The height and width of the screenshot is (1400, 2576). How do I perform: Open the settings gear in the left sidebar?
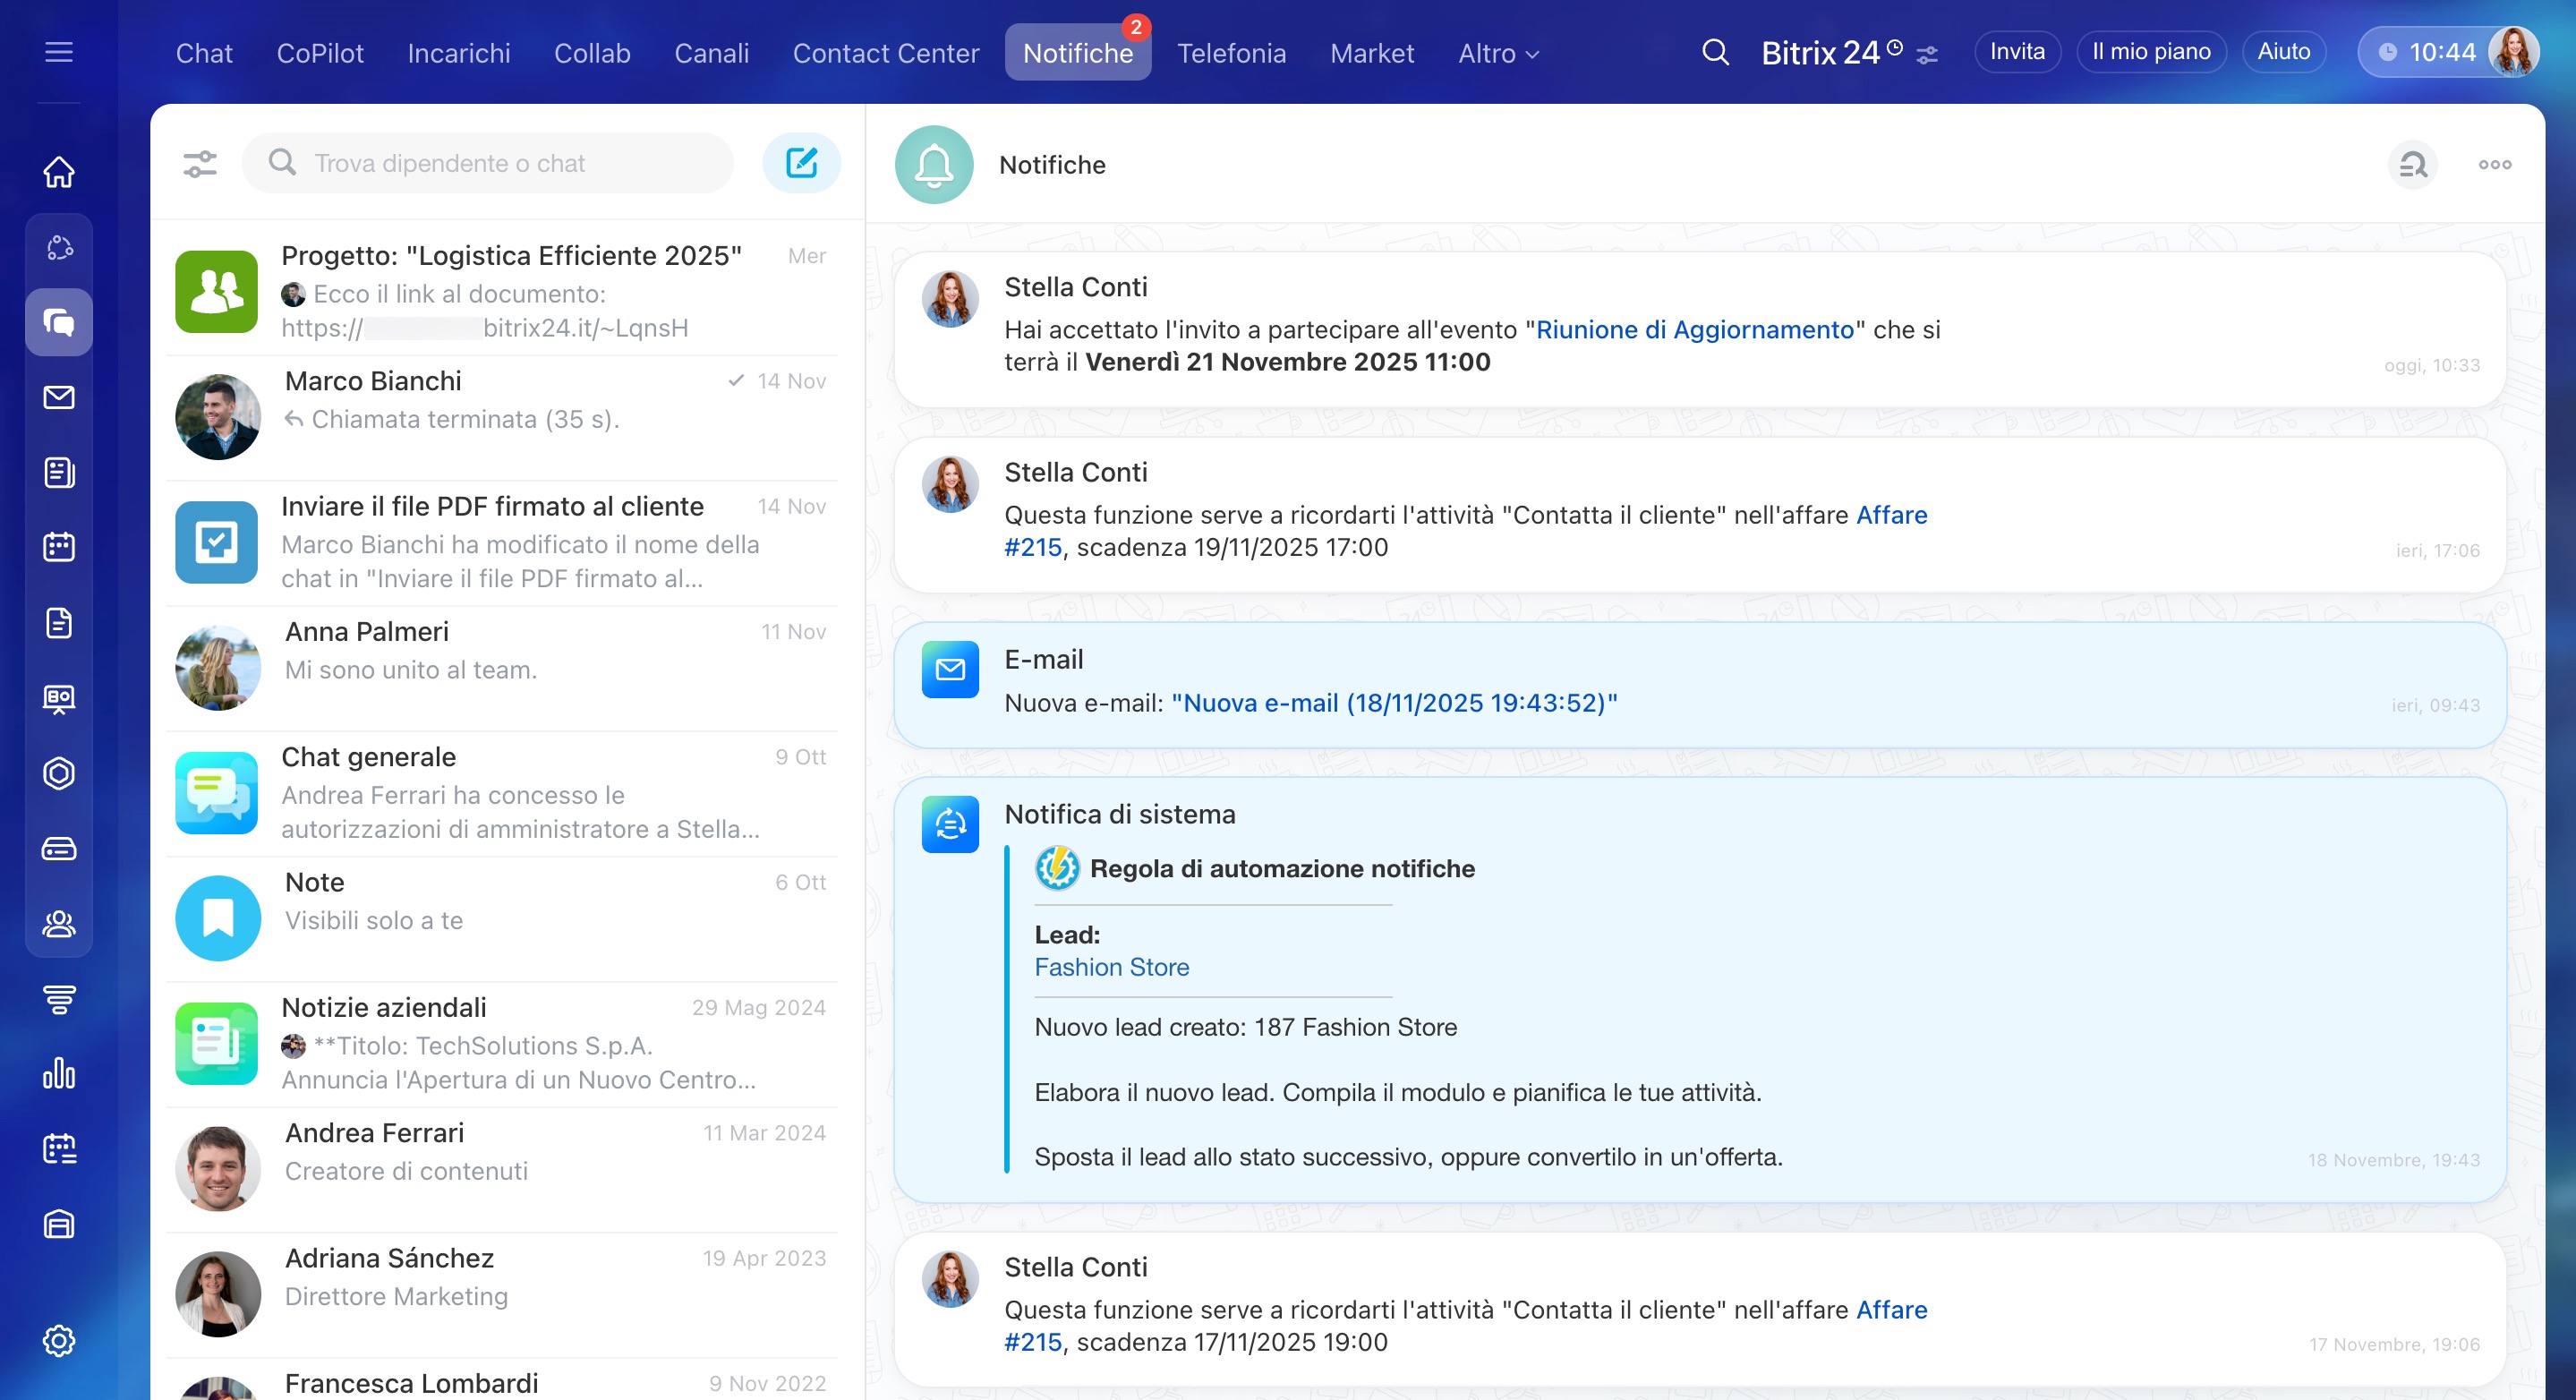59,1340
